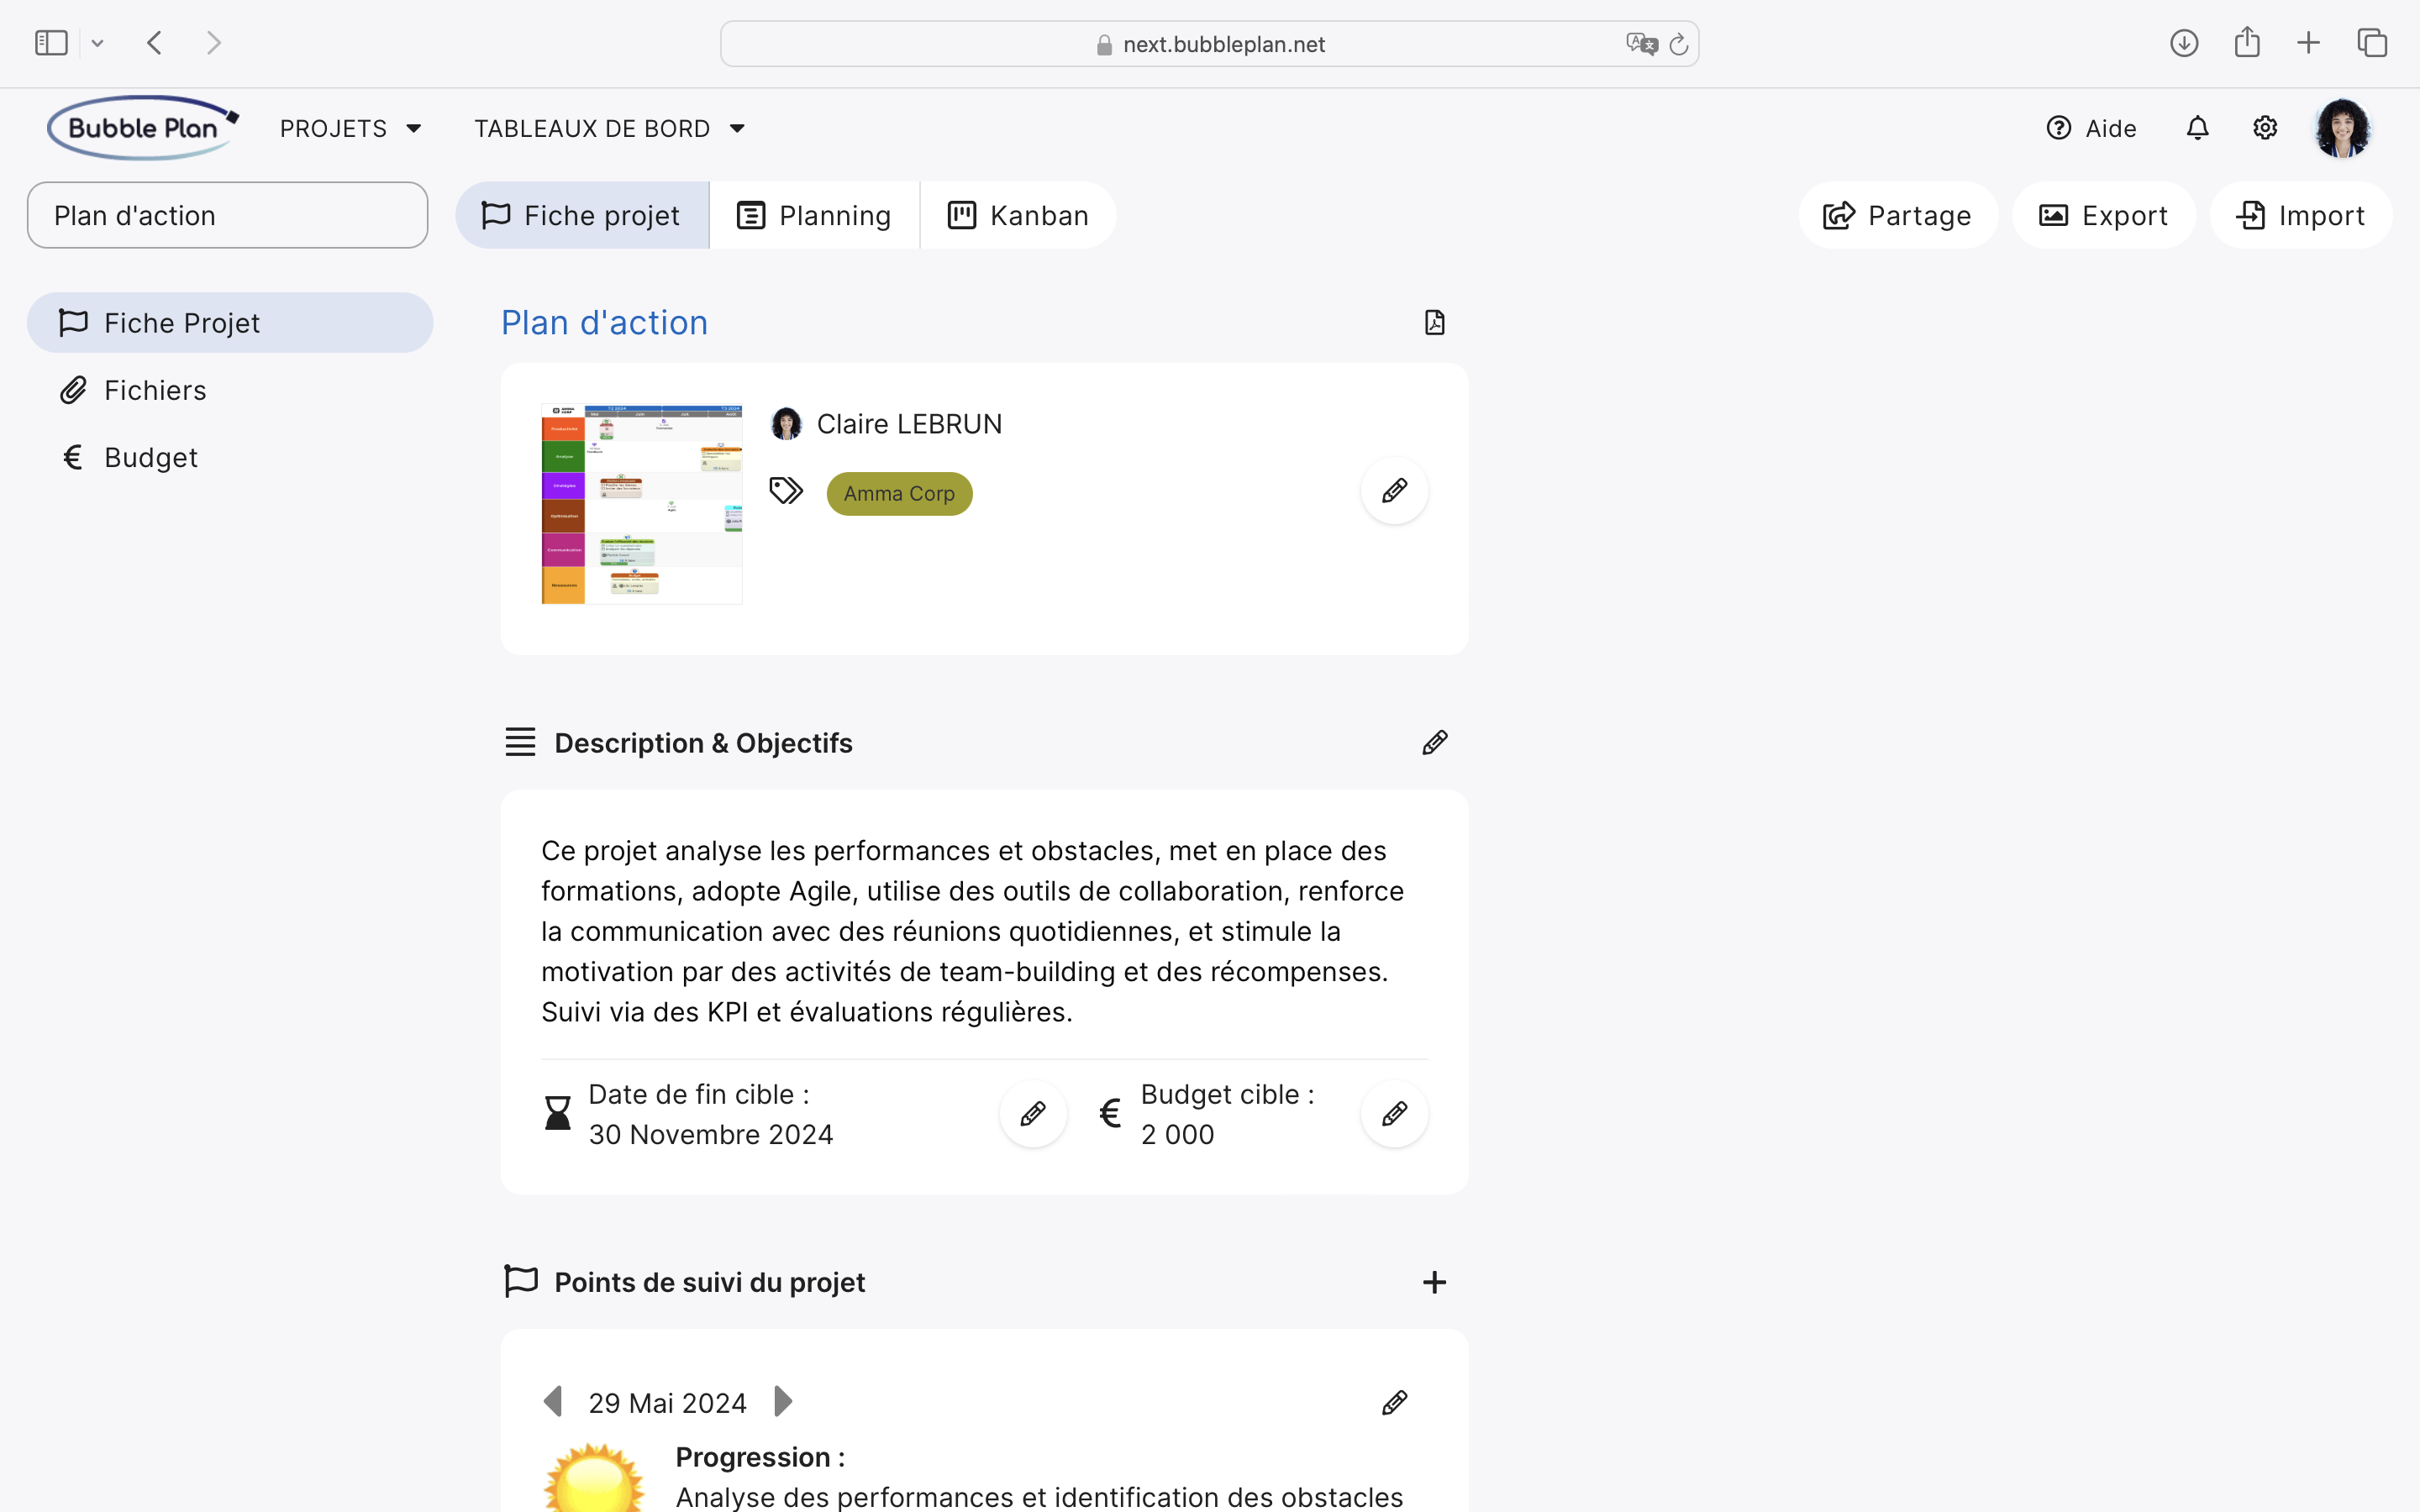Click the Amma Corp tag label
Viewport: 2420px width, 1512px height.
coord(899,493)
